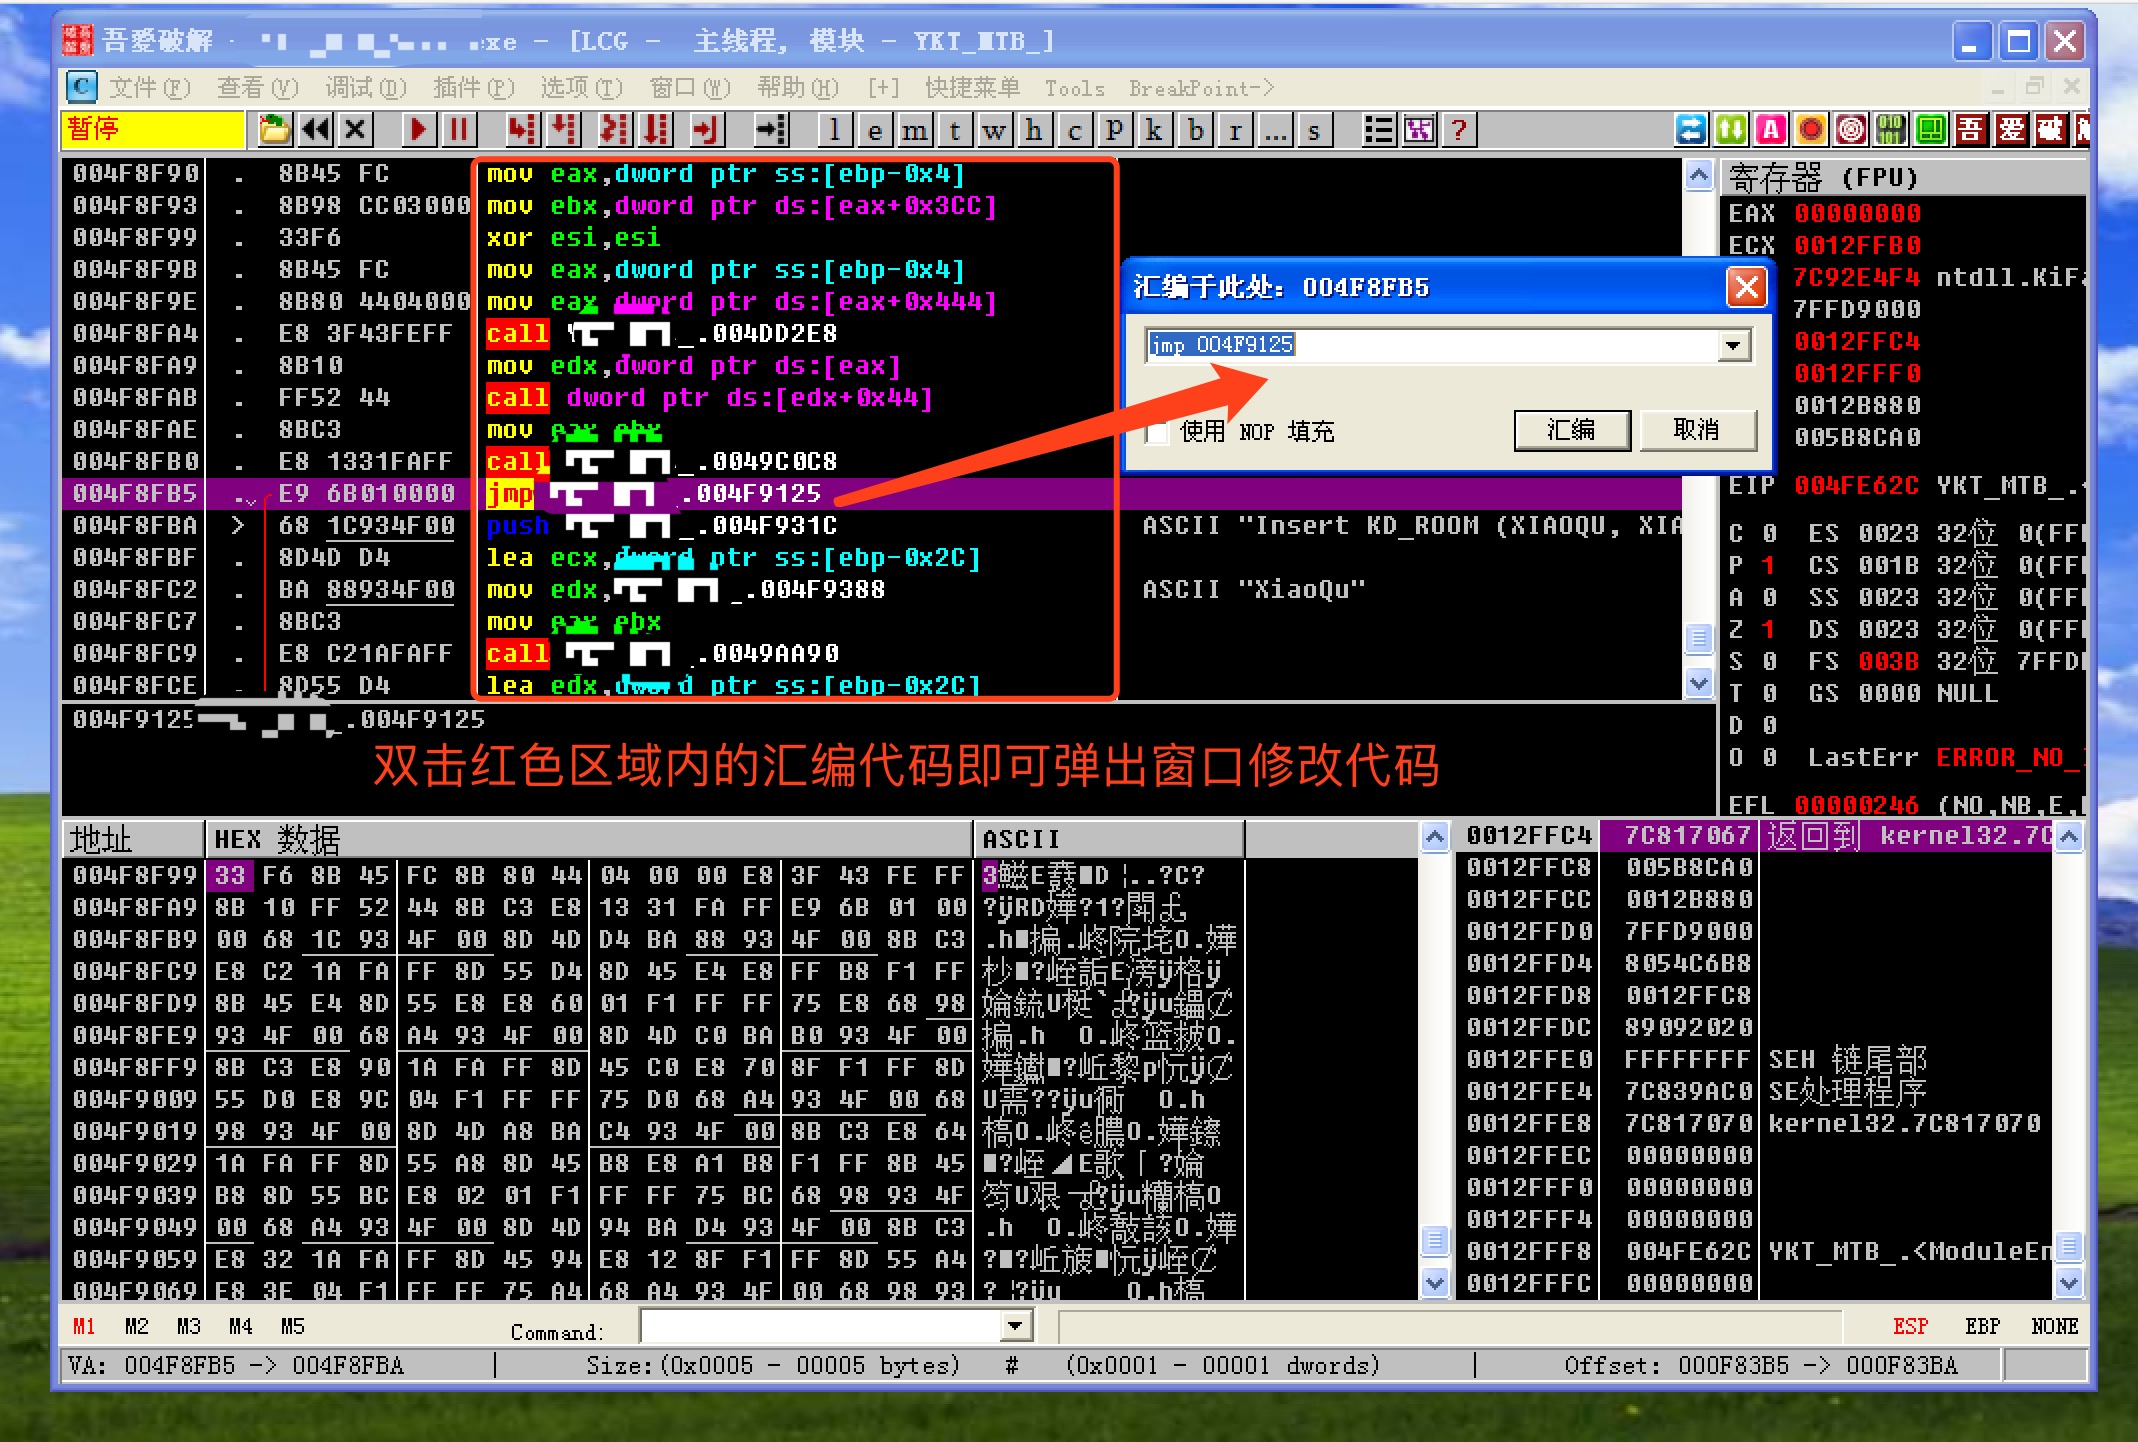
Task: Open Windows list with 'w' button
Action: 994,130
